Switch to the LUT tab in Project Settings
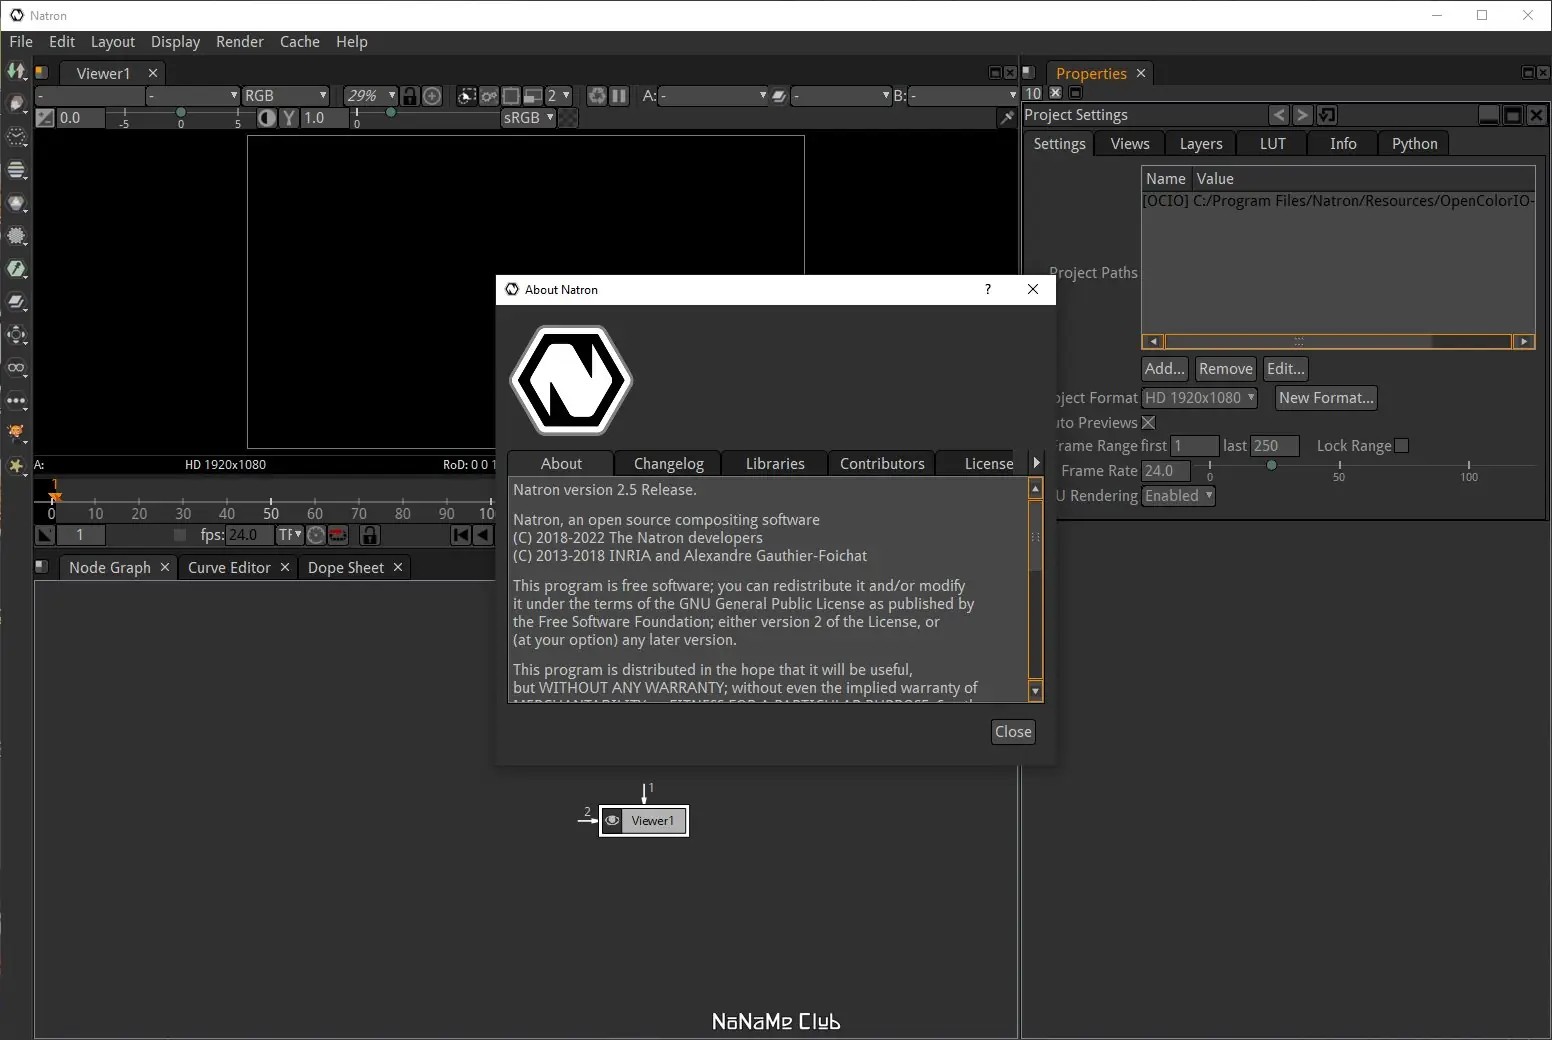This screenshot has height=1040, width=1552. coord(1272,144)
